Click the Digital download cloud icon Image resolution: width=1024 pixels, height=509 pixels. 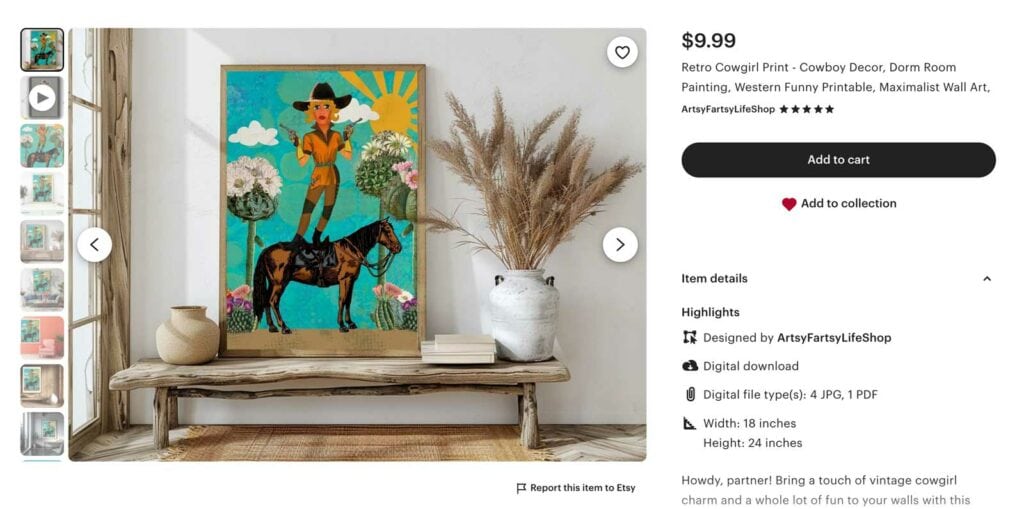pos(690,366)
